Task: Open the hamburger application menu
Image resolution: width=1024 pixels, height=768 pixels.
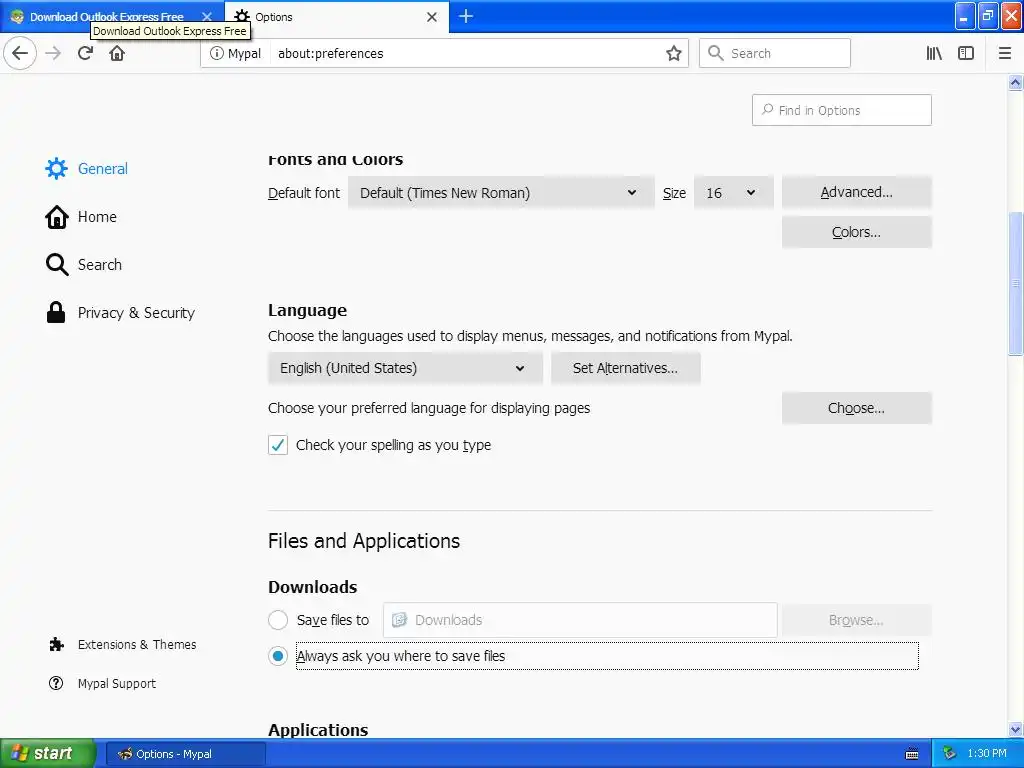Action: [1004, 53]
